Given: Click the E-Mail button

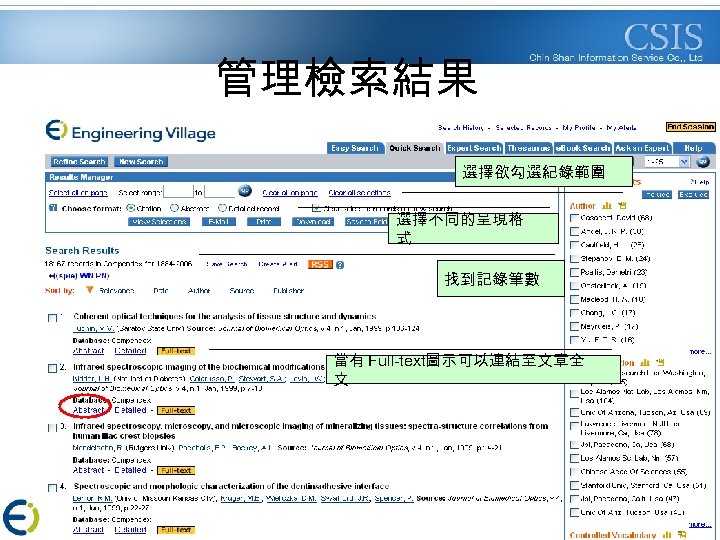Looking at the screenshot, I should (x=219, y=222).
